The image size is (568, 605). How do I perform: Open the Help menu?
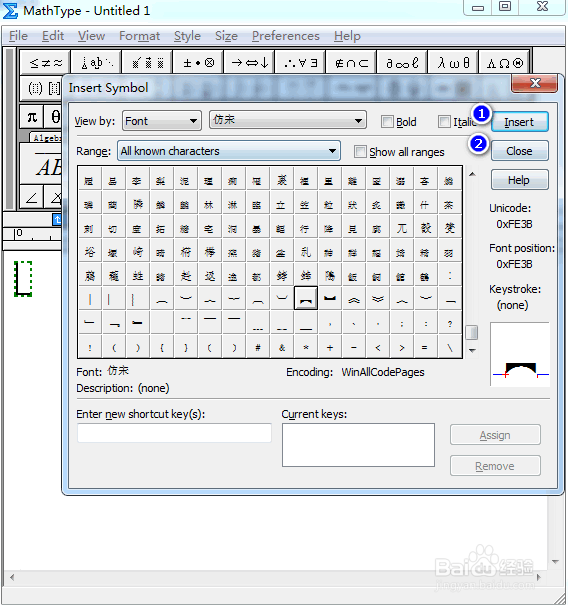pos(347,36)
